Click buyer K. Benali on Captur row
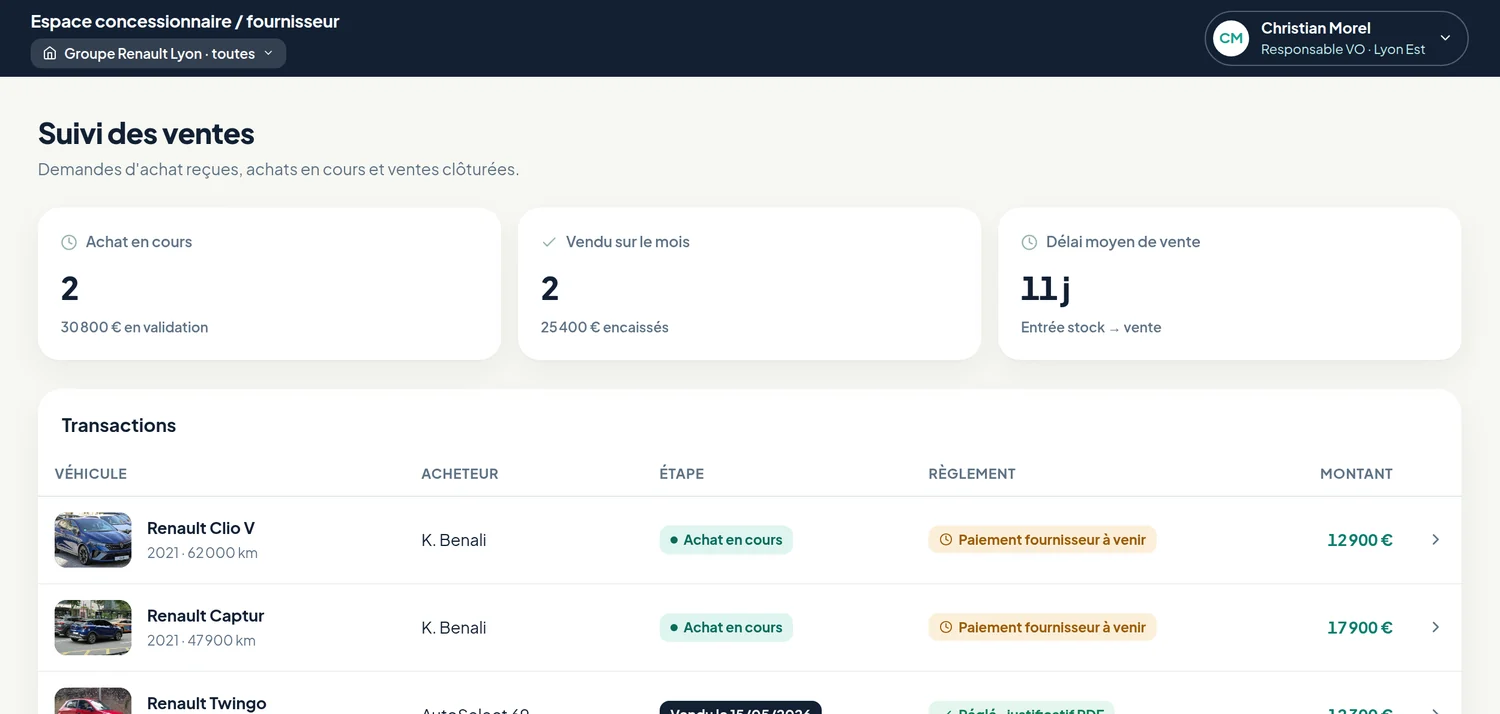 click(454, 628)
